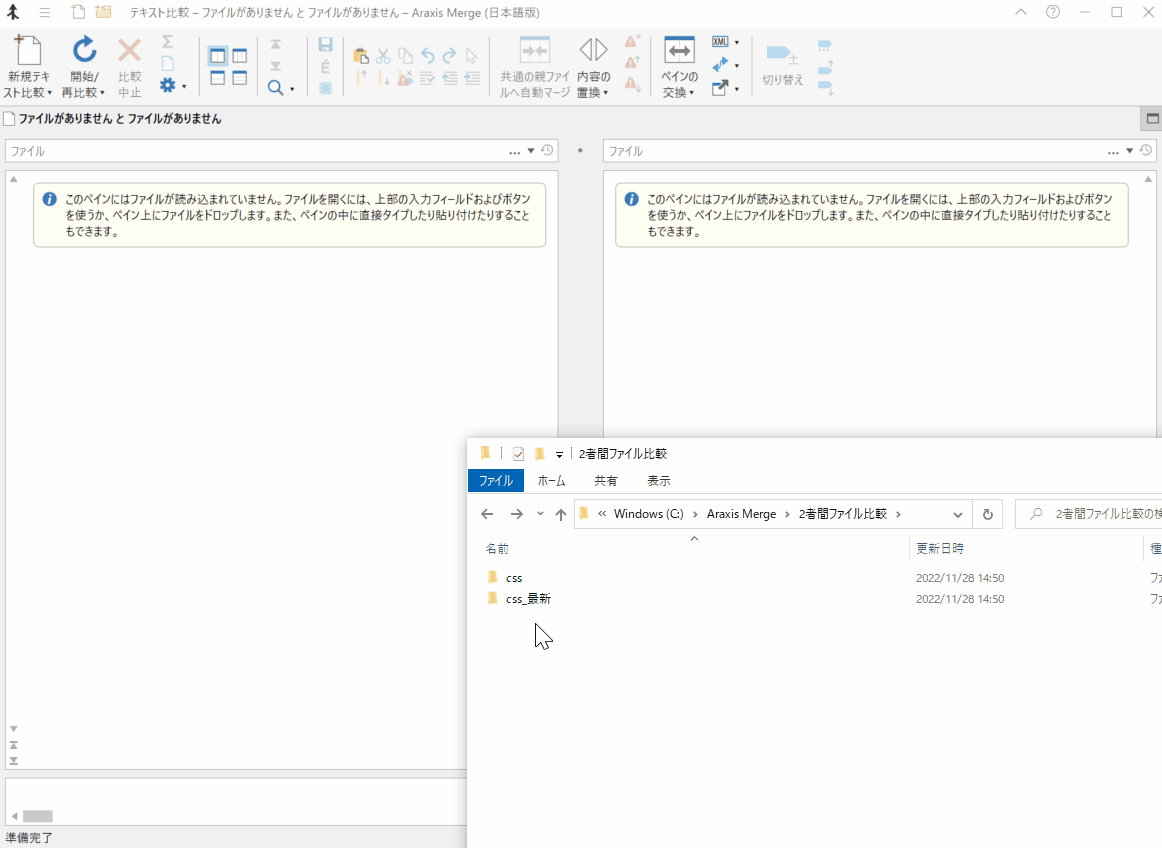Toggle the two-pane vertical layout button
The height and width of the screenshot is (848, 1162).
coord(217,56)
